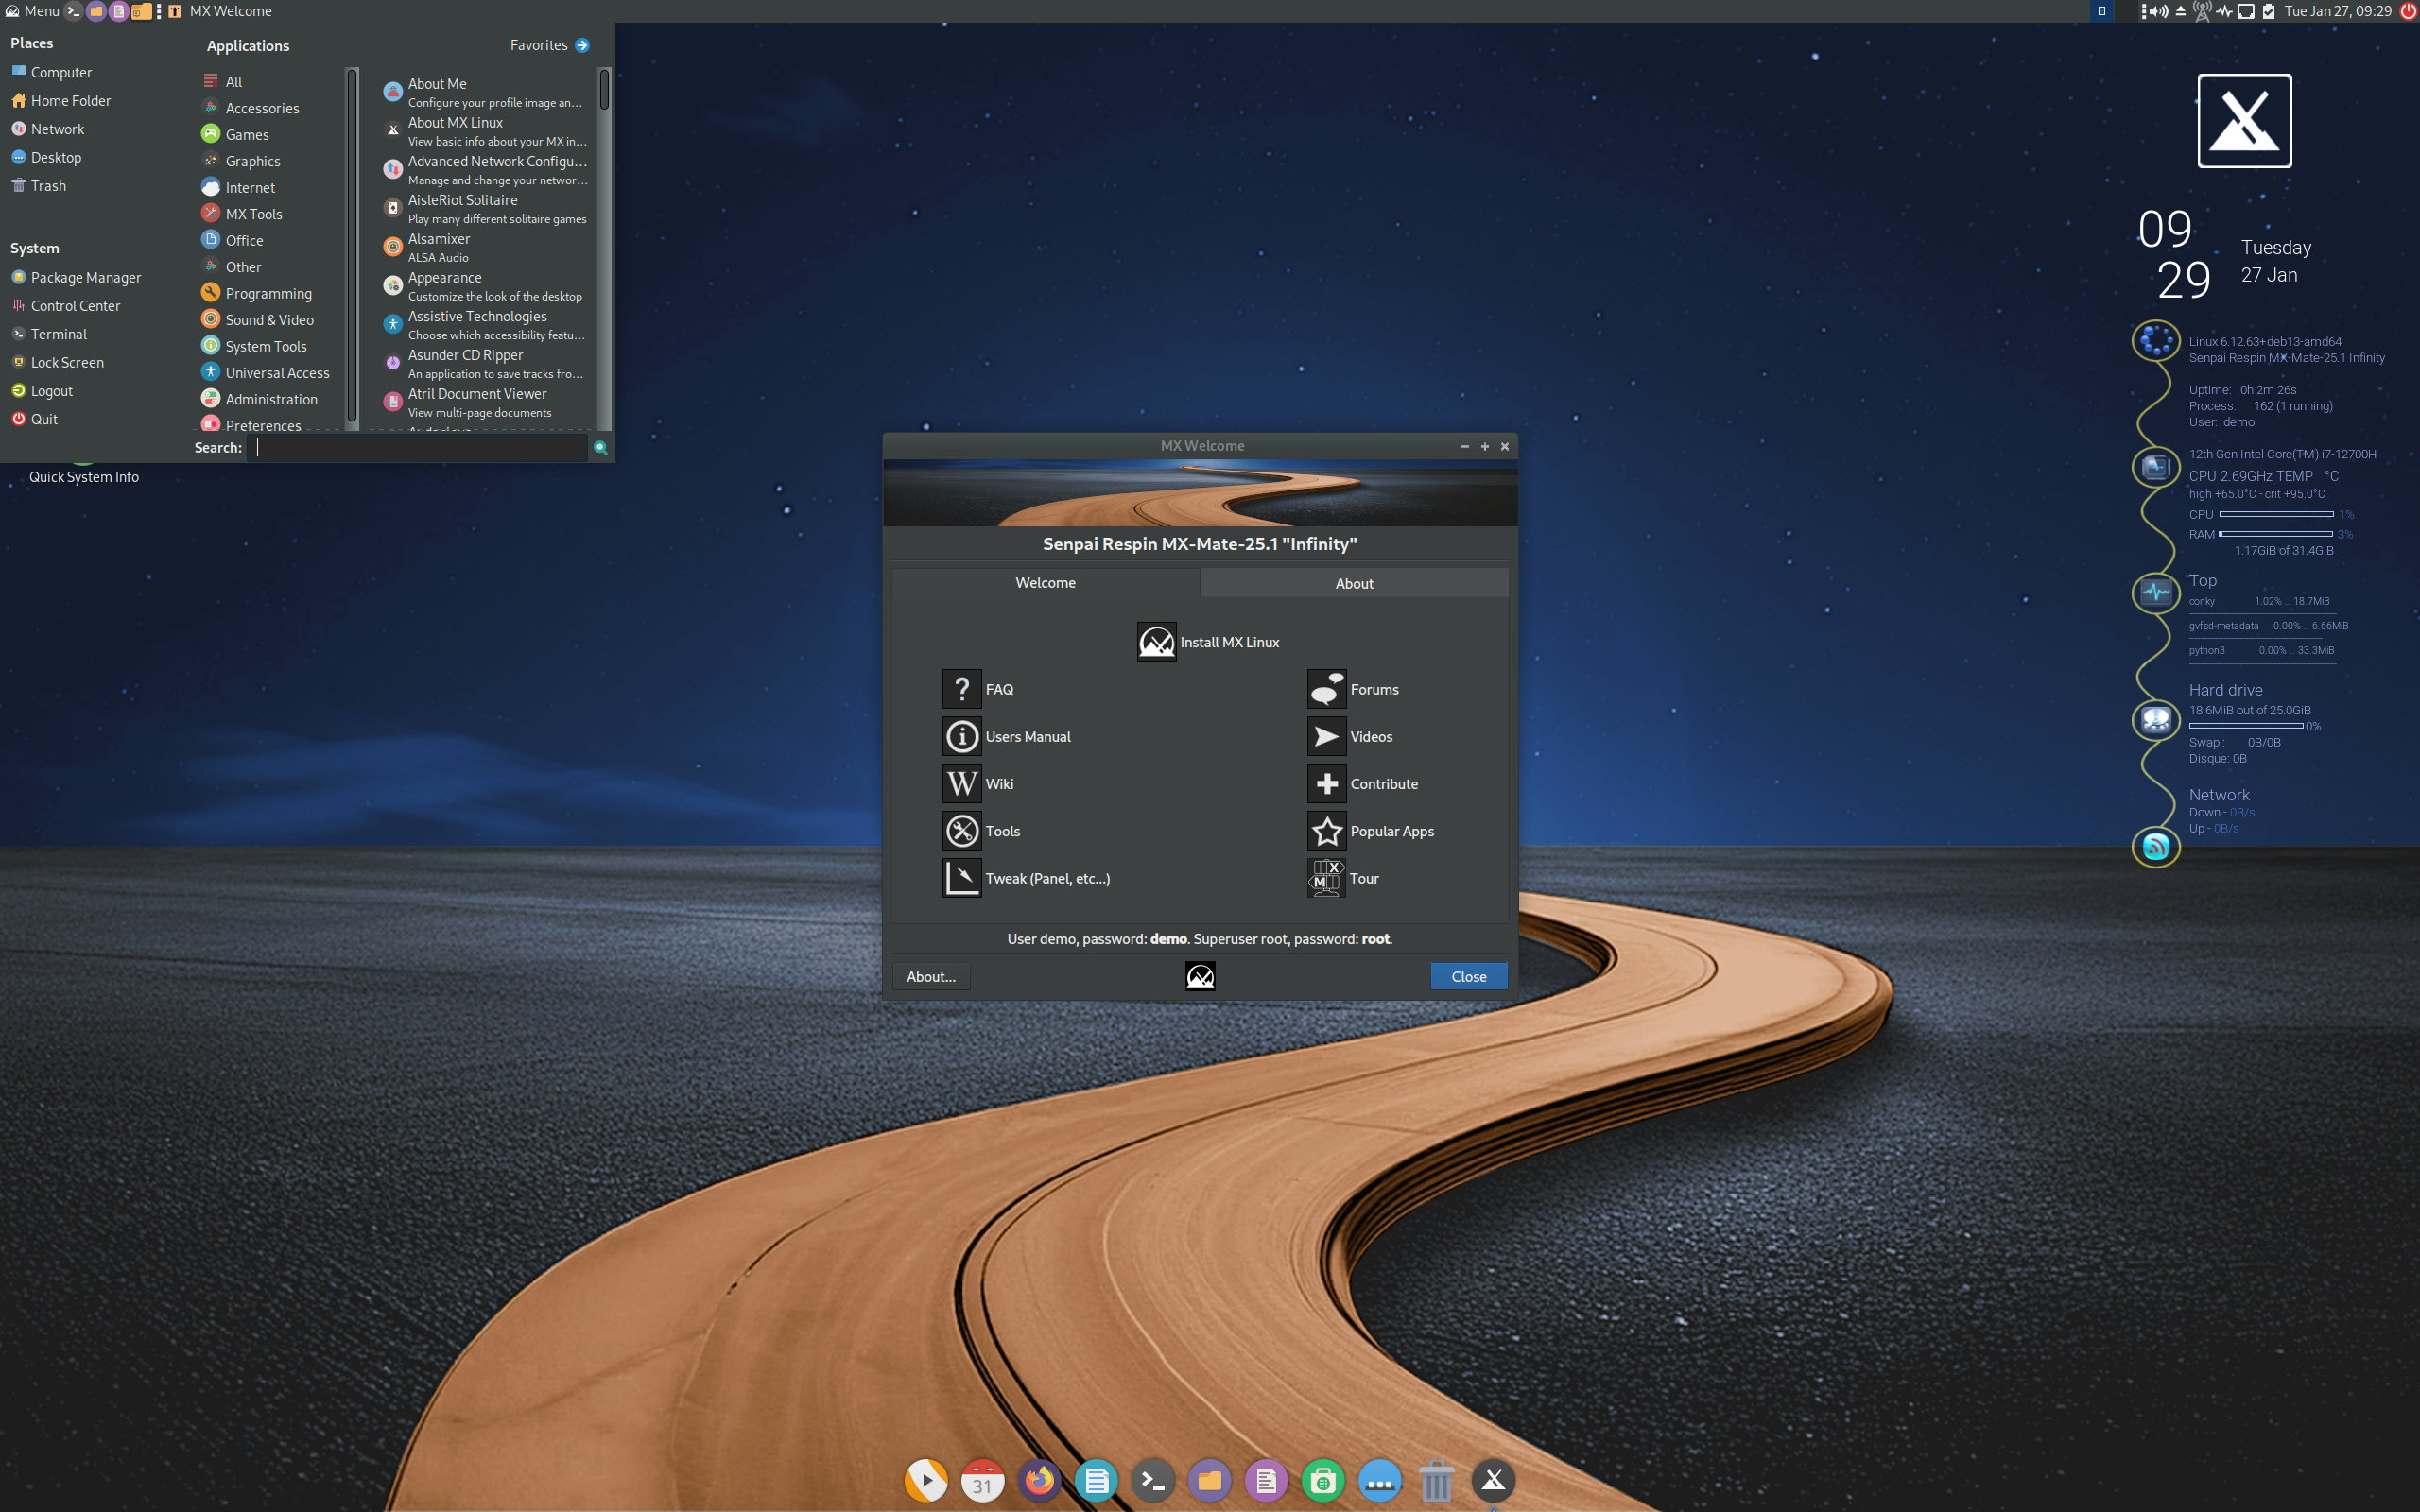Open Network under Places
2420x1512 pixels.
(x=48, y=129)
